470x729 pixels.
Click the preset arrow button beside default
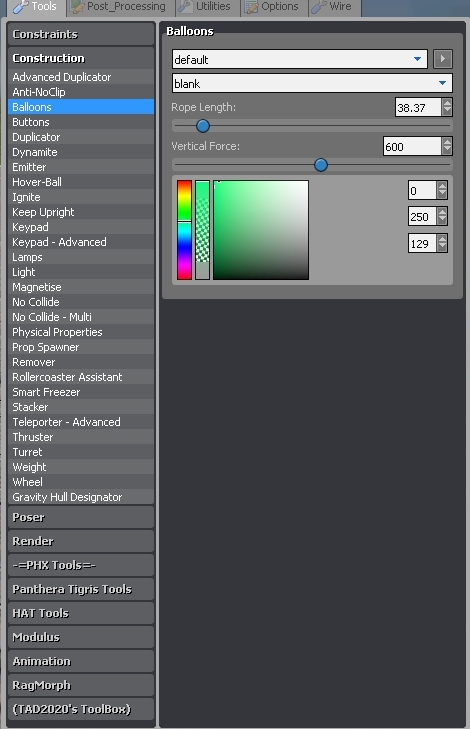tap(443, 59)
